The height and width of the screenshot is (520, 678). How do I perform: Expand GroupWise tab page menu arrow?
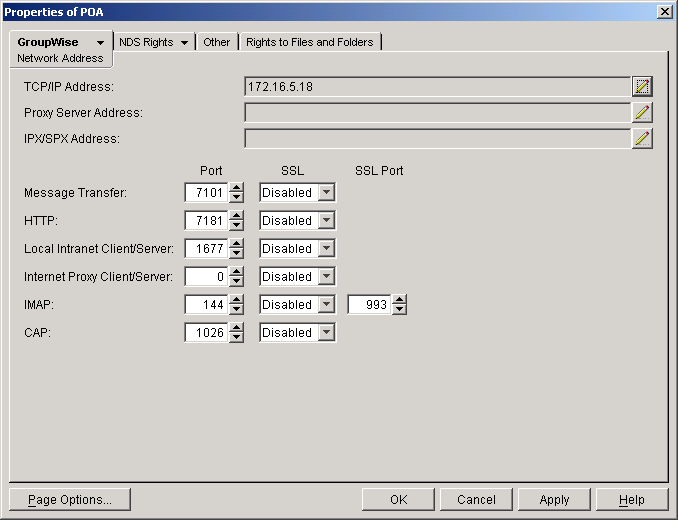coord(100,42)
